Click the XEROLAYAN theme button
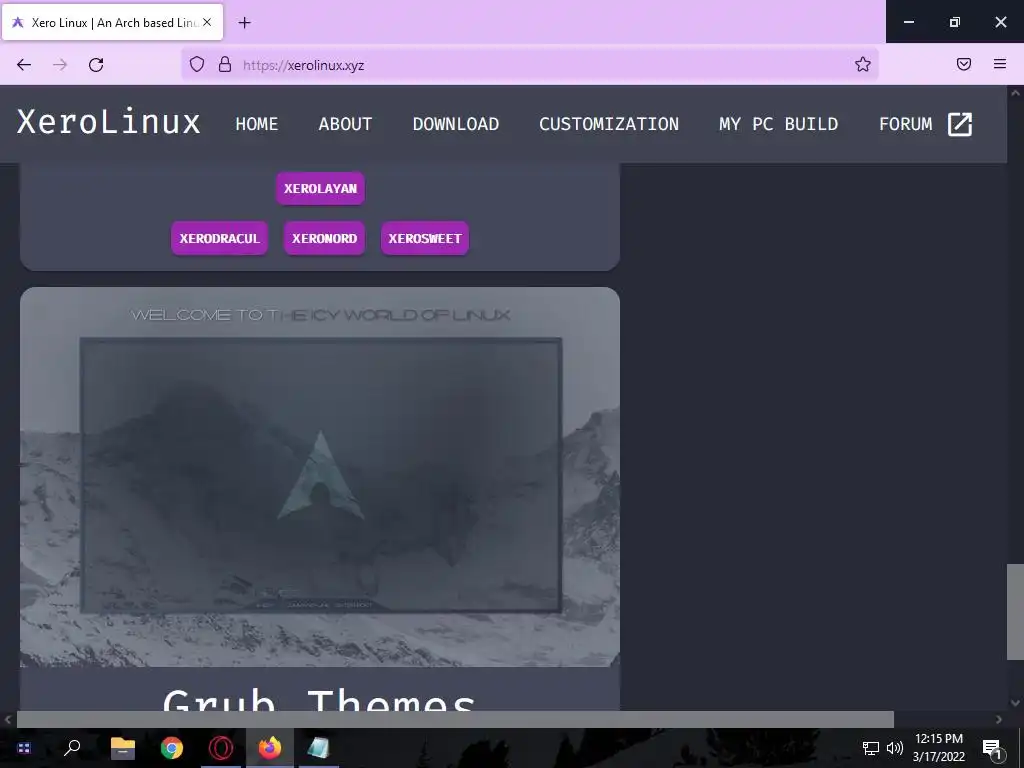 point(320,188)
